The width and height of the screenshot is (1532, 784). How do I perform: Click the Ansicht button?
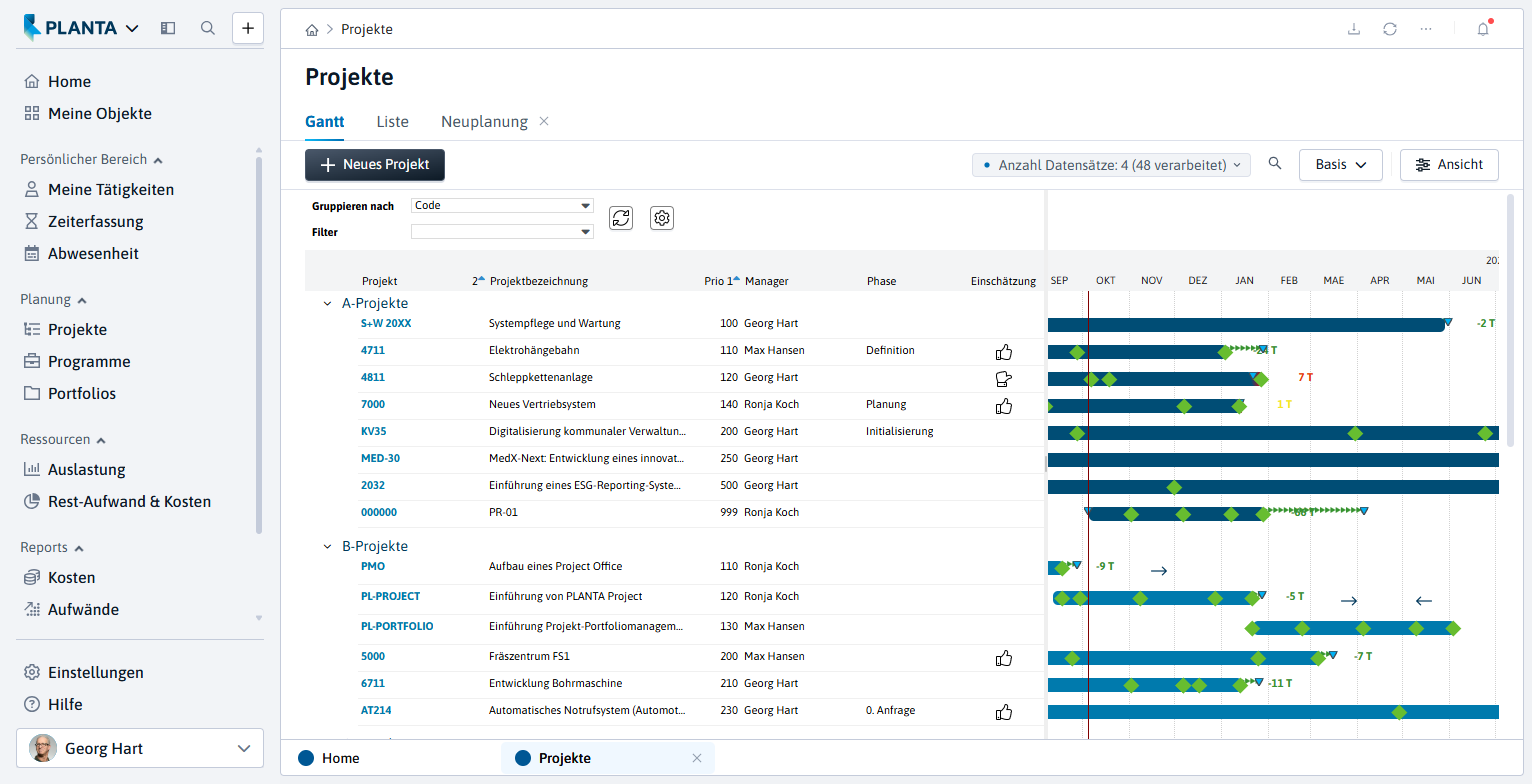click(1449, 165)
